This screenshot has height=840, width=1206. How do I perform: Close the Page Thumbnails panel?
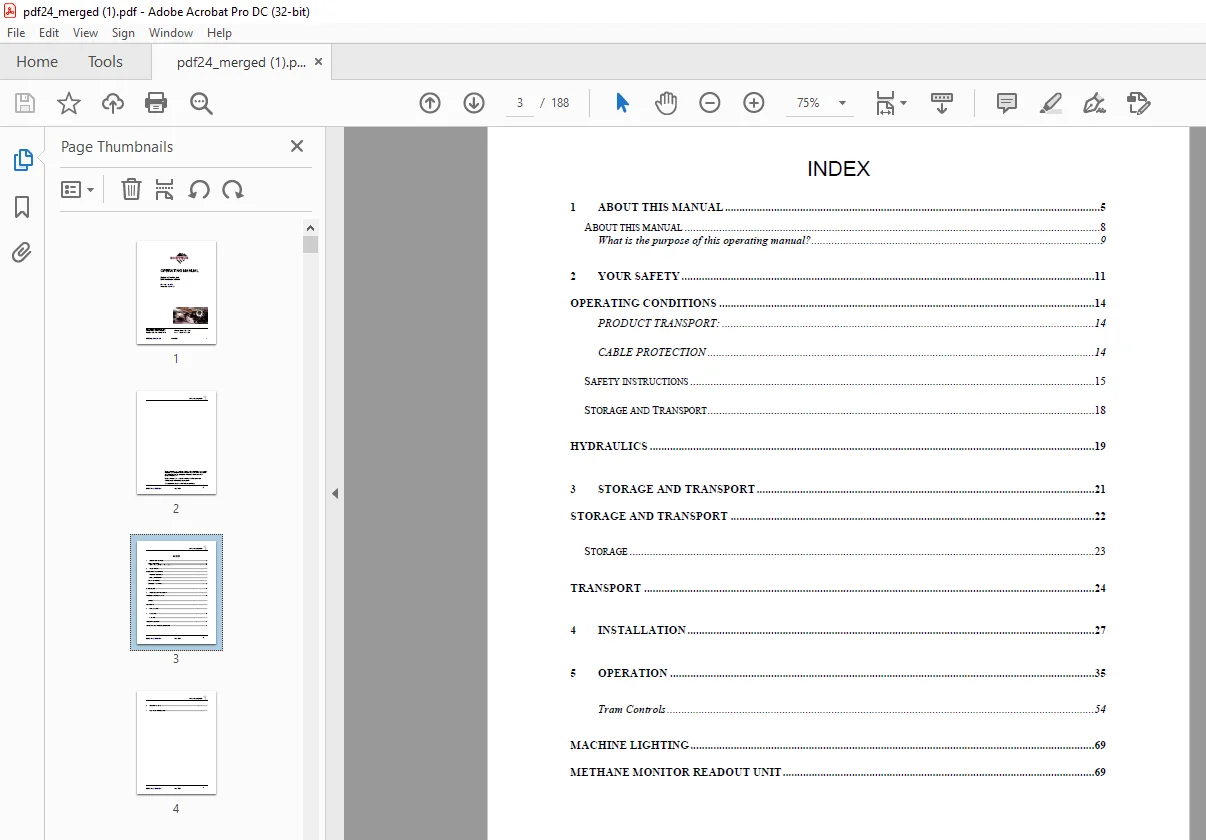296,146
